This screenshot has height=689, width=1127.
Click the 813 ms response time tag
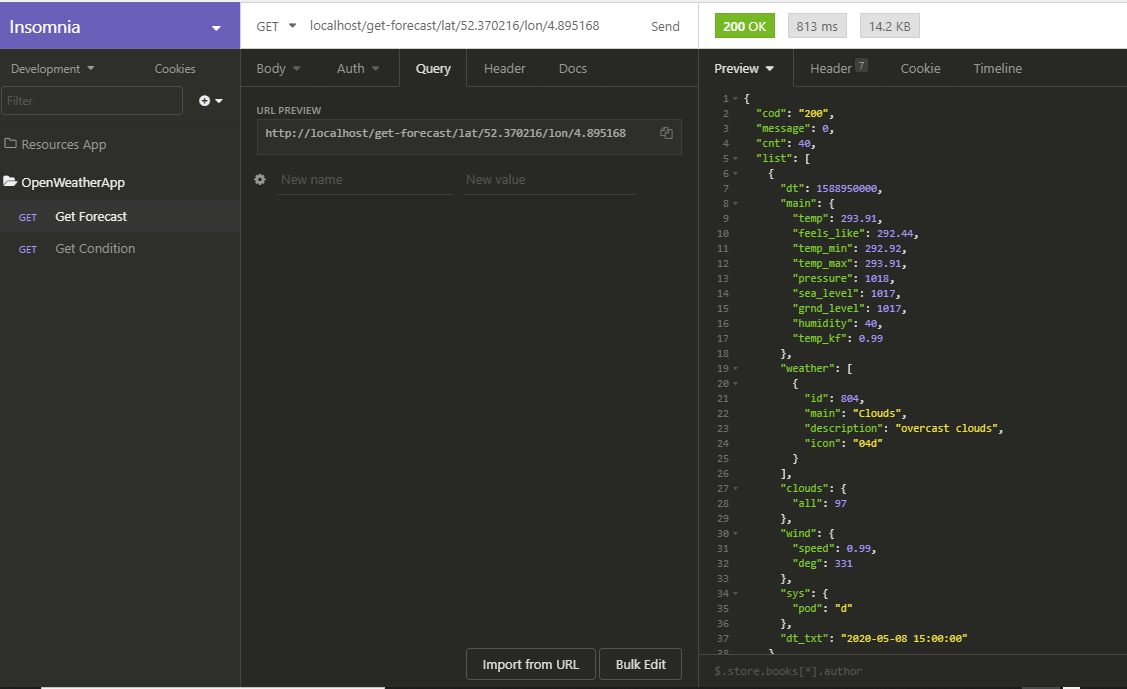pos(817,26)
